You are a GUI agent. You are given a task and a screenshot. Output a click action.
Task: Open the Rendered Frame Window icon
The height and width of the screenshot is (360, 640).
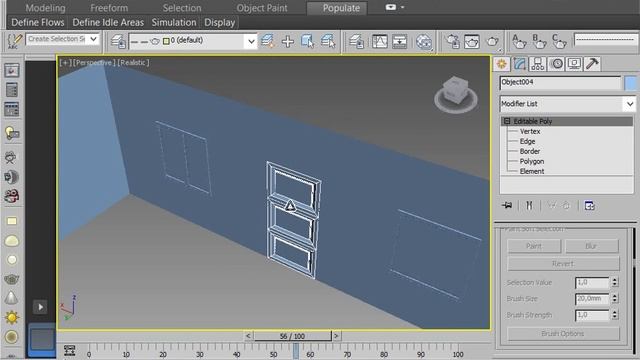click(472, 41)
